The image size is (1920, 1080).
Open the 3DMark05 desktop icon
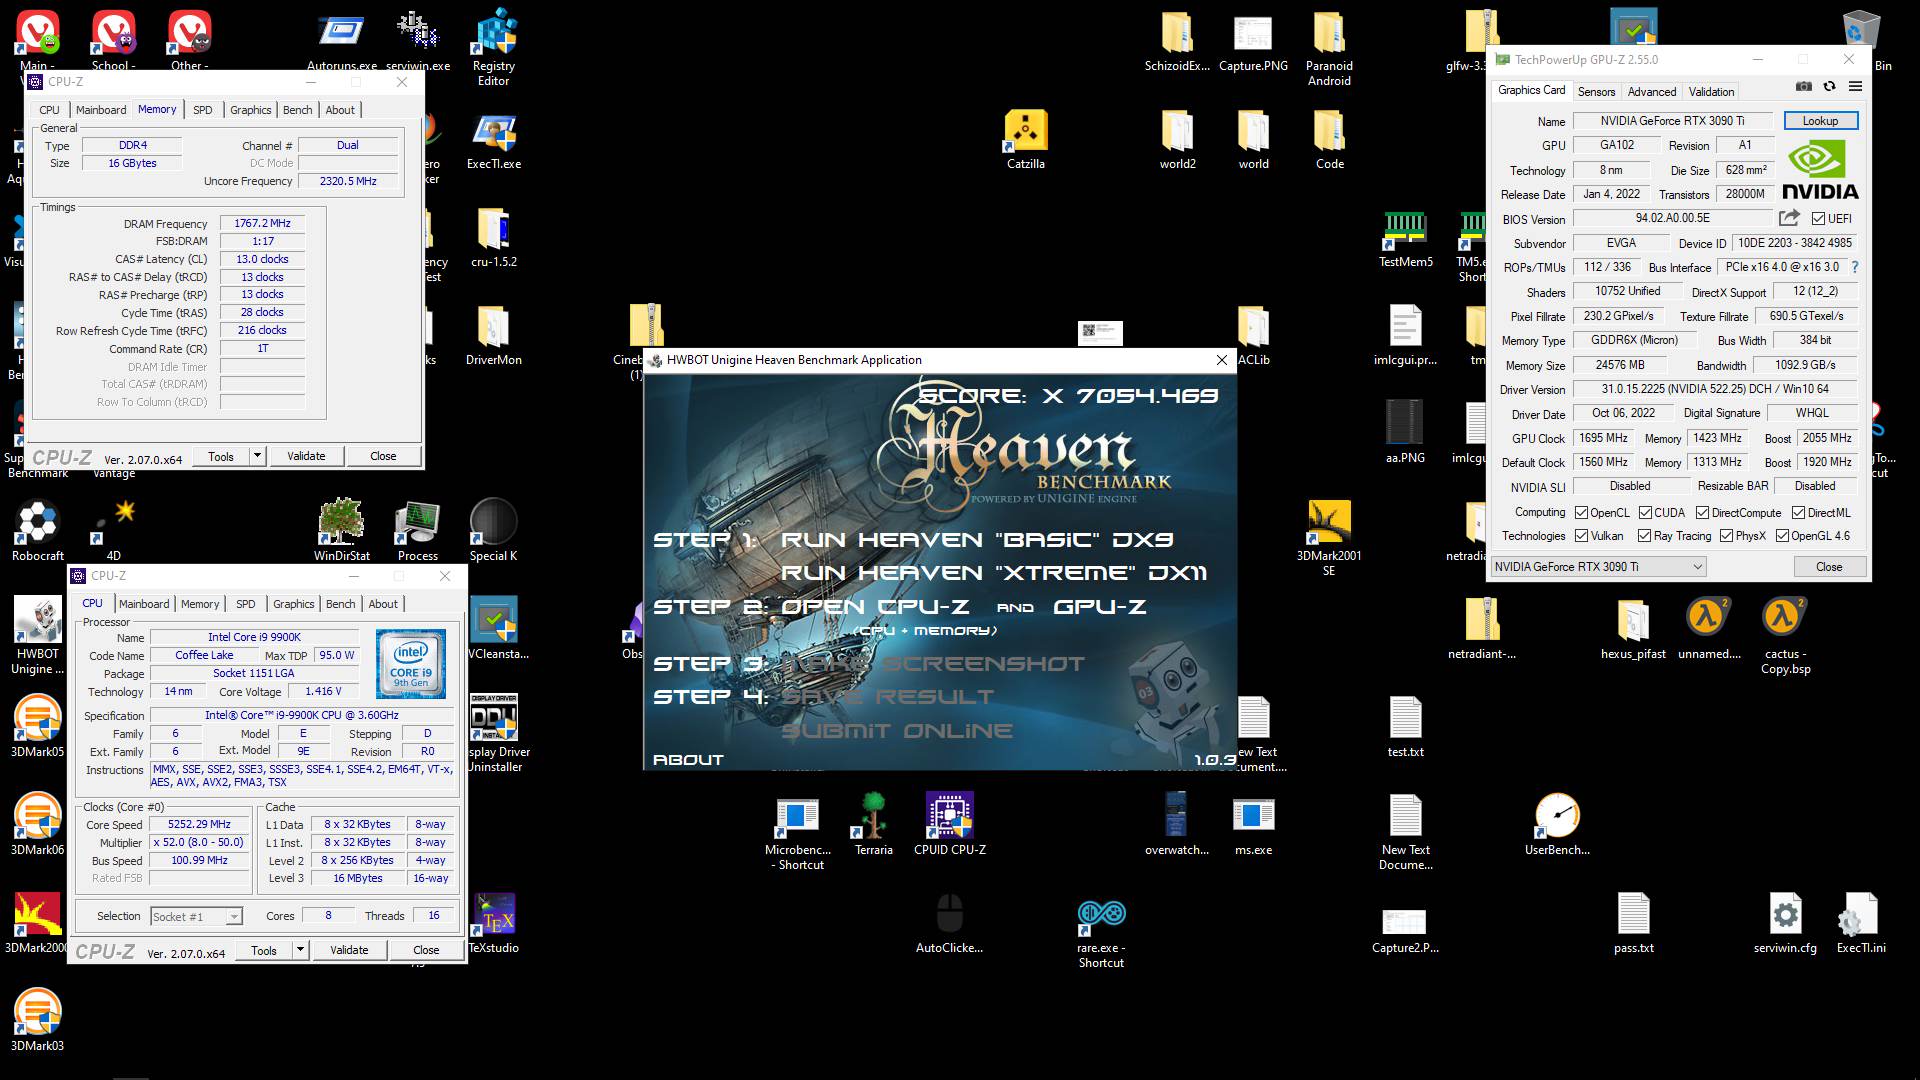pos(38,726)
